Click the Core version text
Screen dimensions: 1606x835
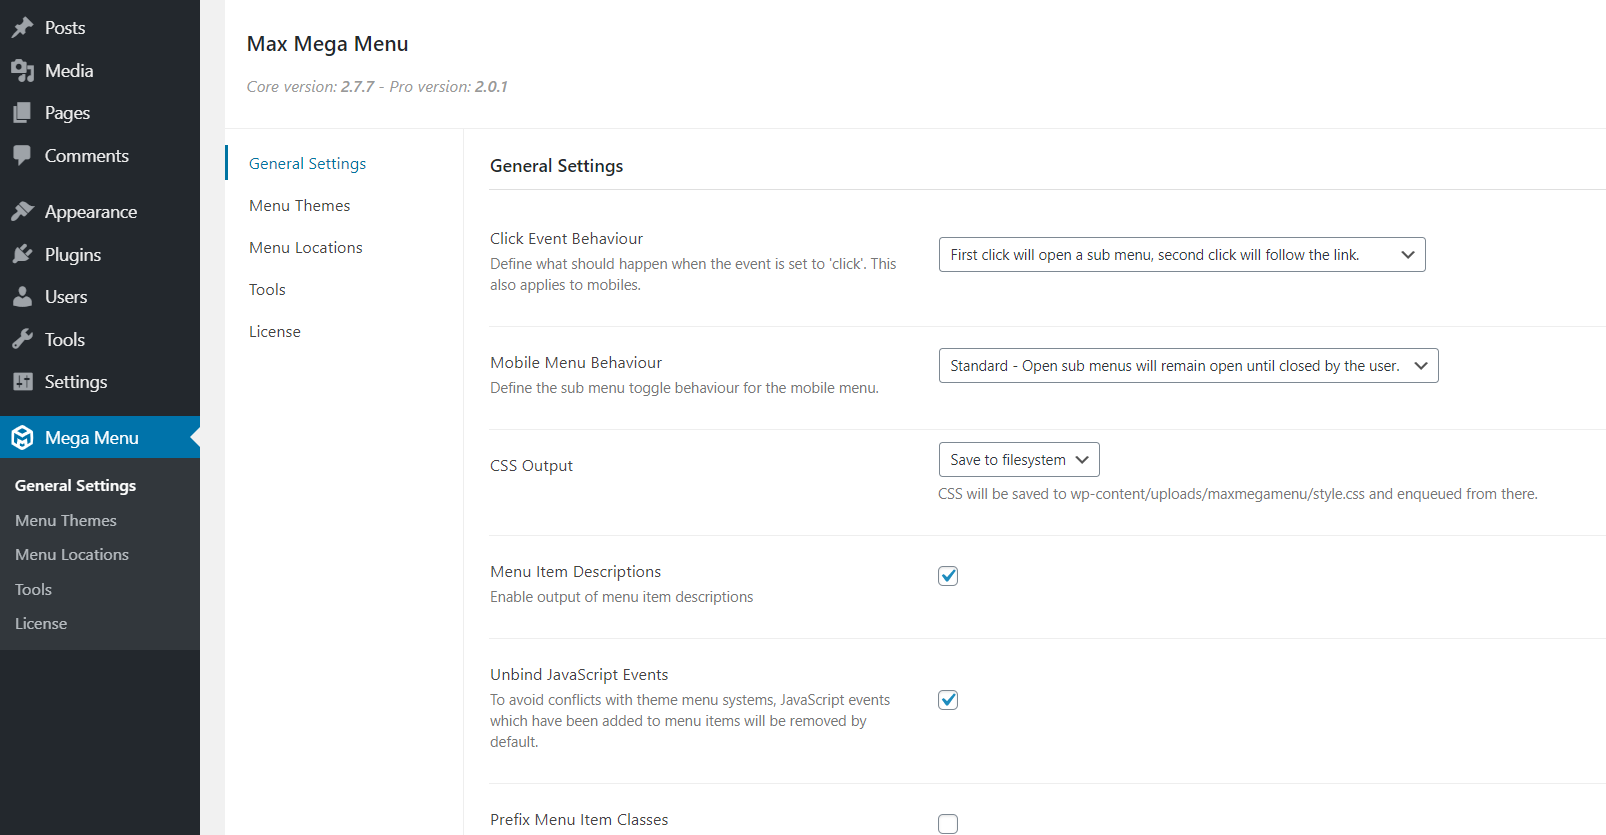point(377,87)
